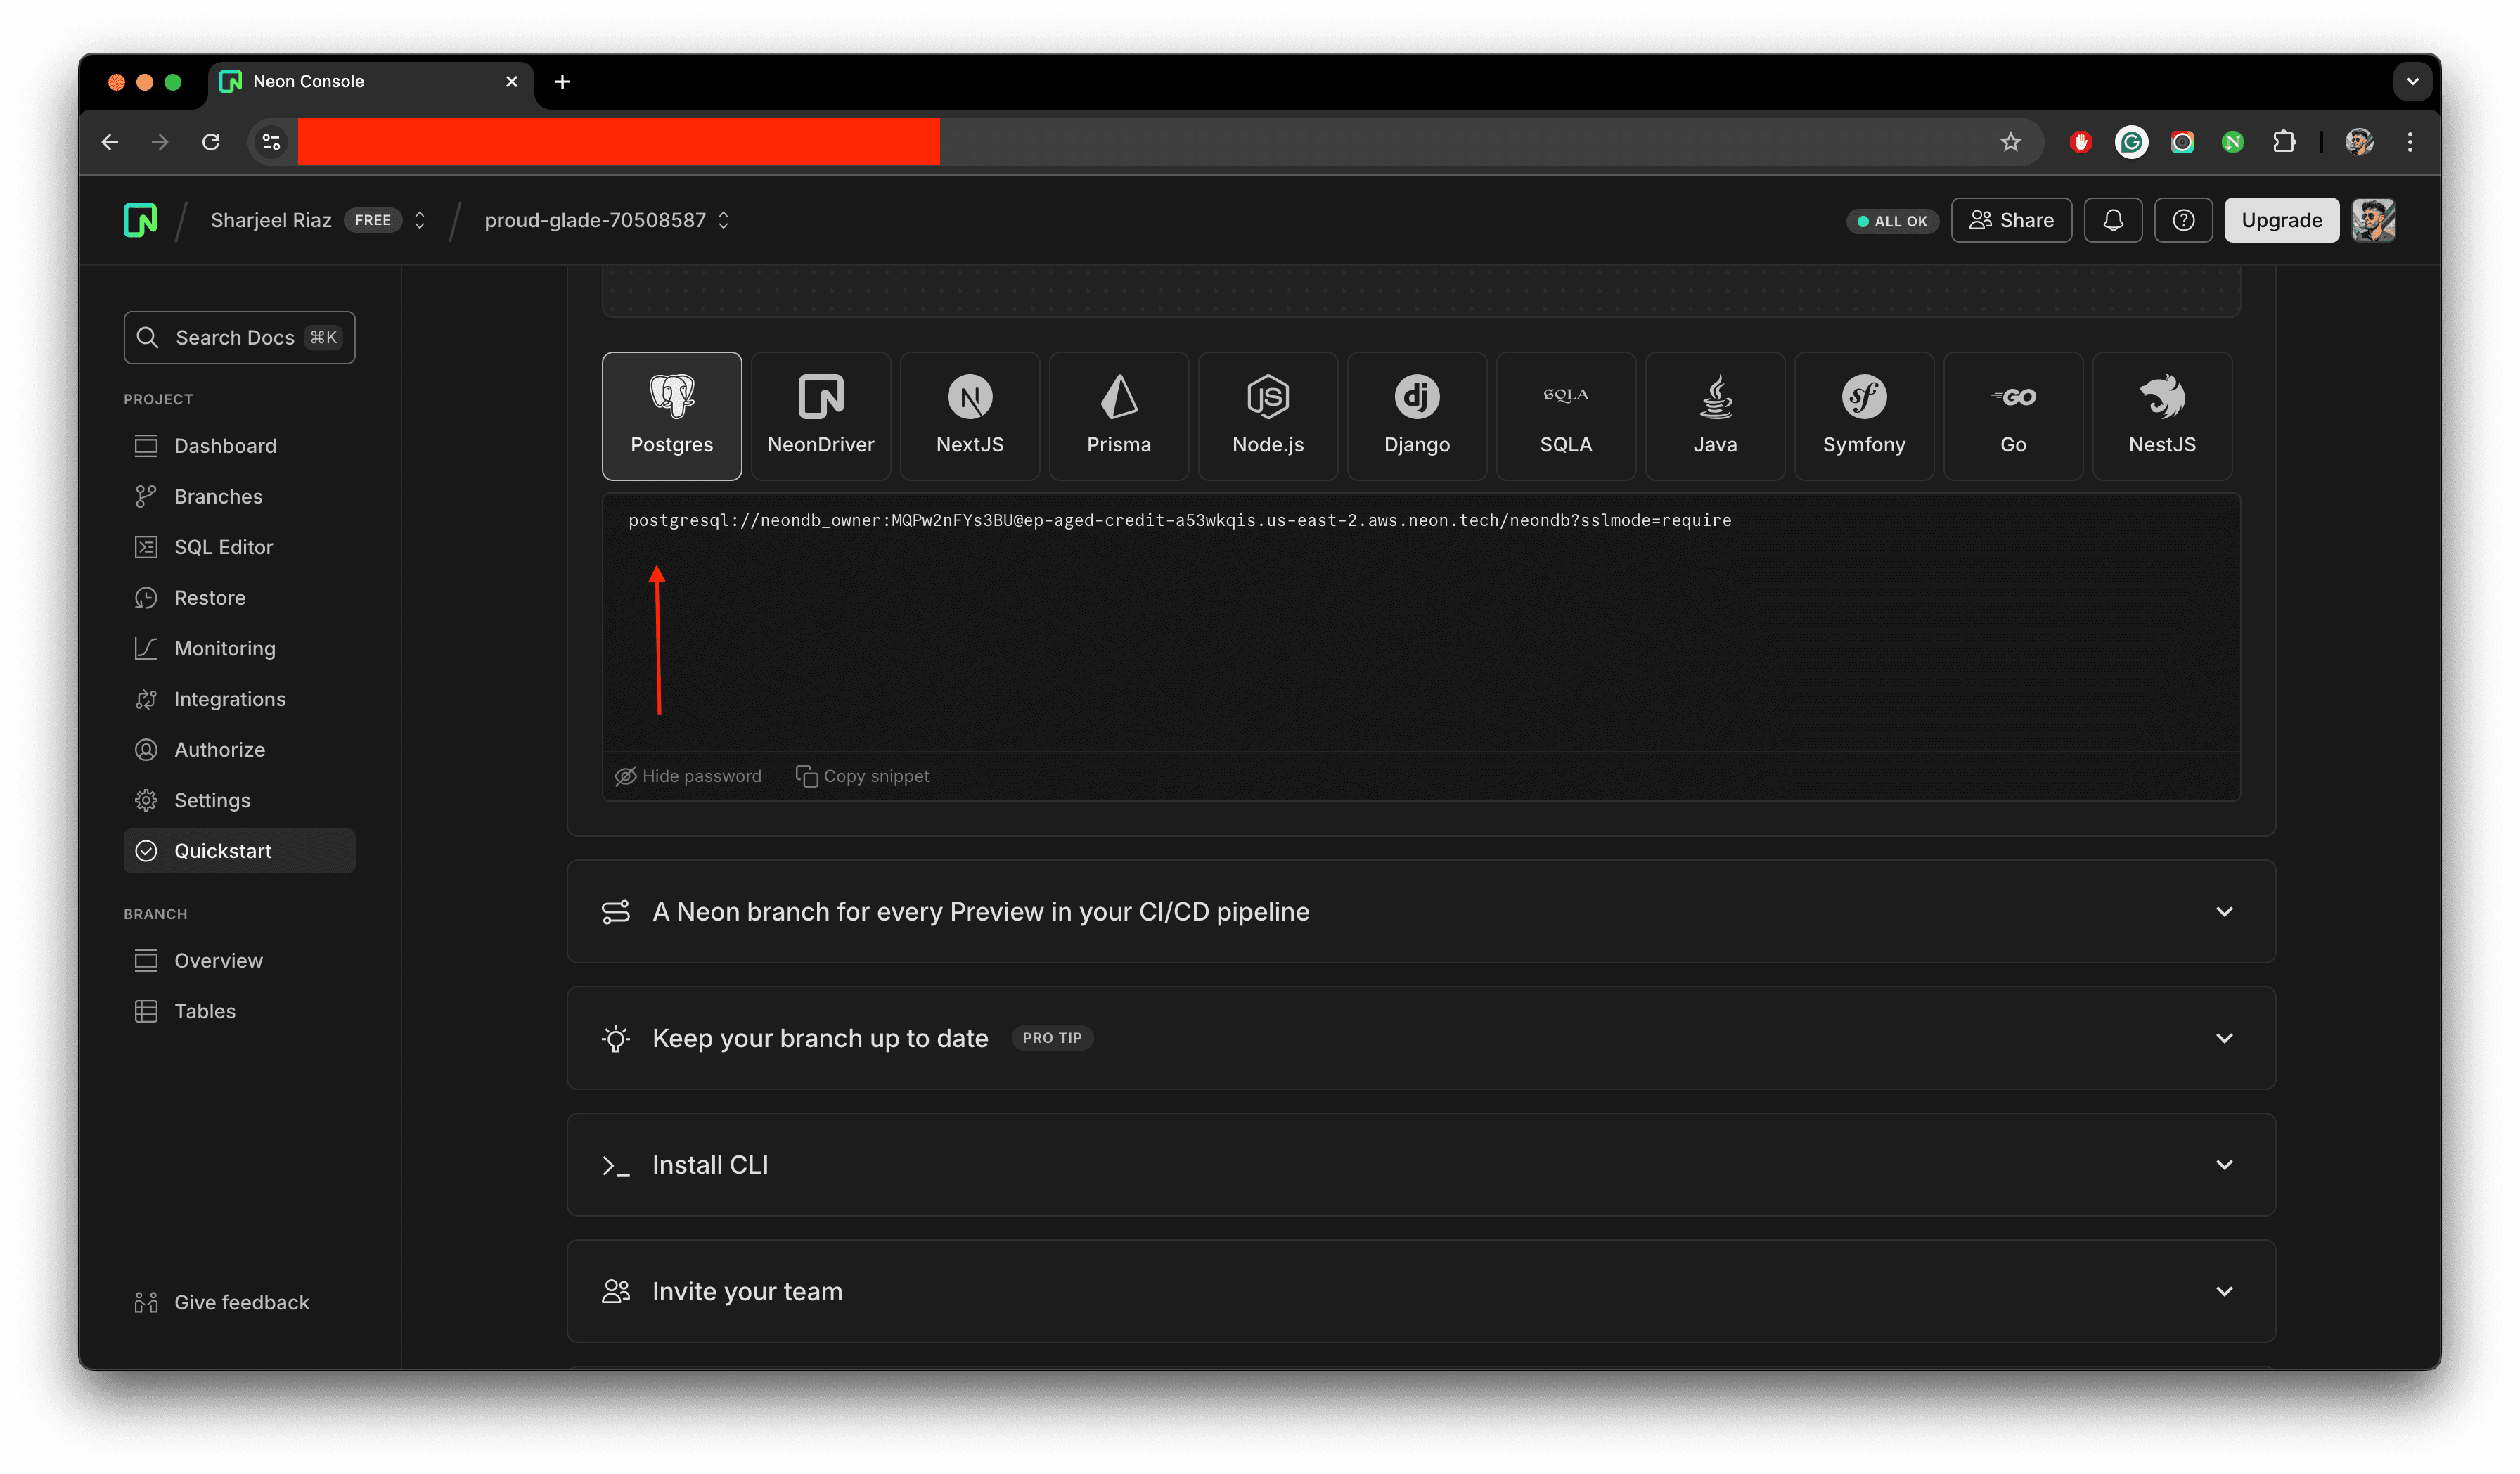The image size is (2520, 1474).
Task: Select the SQLA tab
Action: click(1565, 416)
